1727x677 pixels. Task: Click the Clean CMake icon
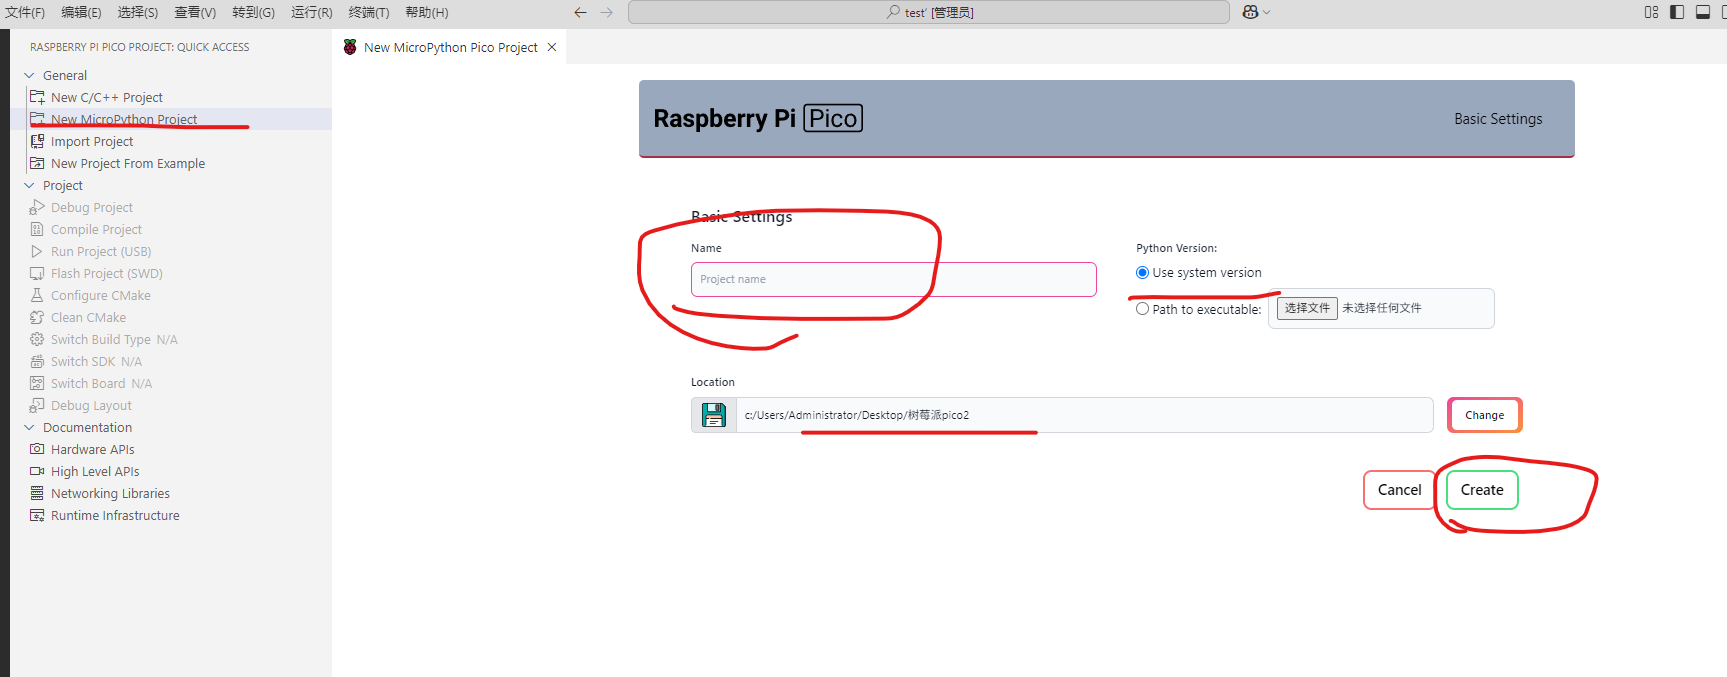37,317
